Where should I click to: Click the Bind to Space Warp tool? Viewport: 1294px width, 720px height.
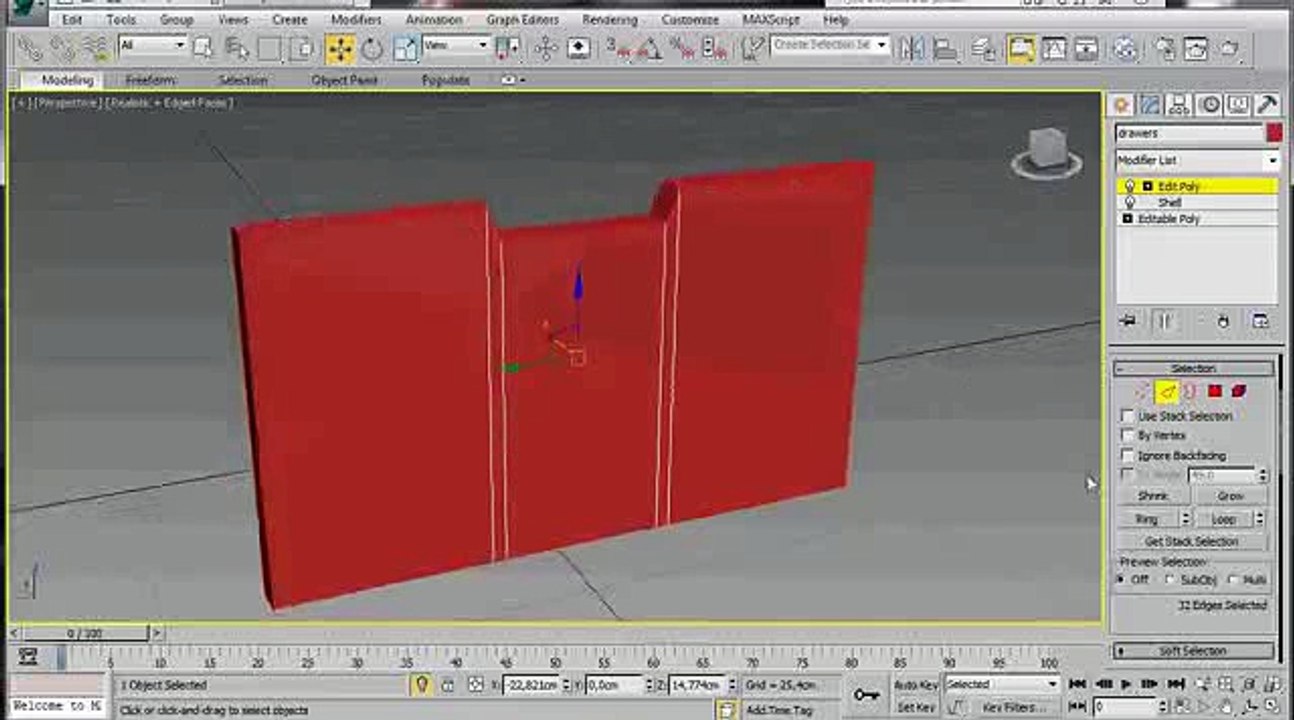pyautogui.click(x=95, y=47)
